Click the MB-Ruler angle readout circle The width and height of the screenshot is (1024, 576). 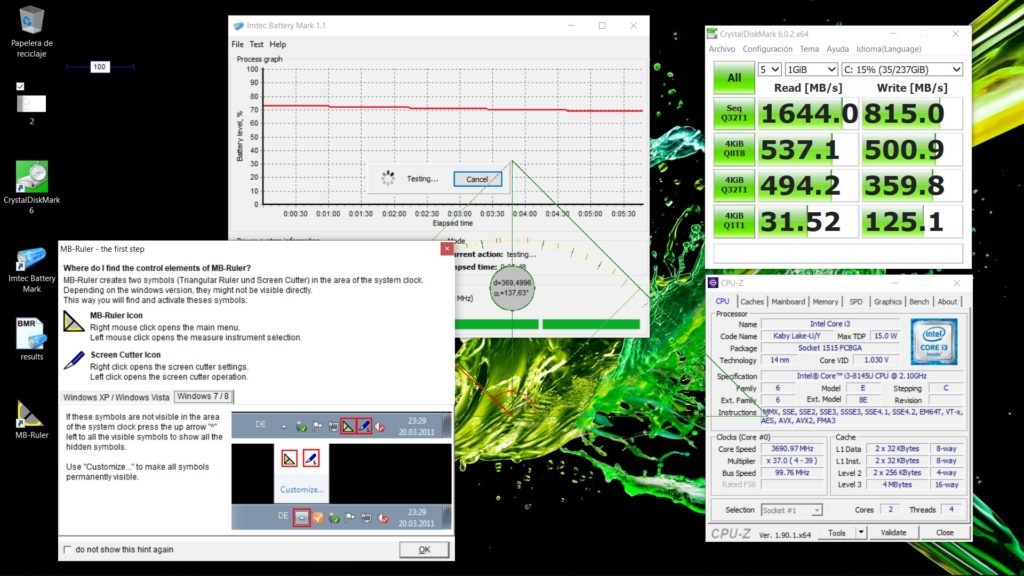point(512,288)
